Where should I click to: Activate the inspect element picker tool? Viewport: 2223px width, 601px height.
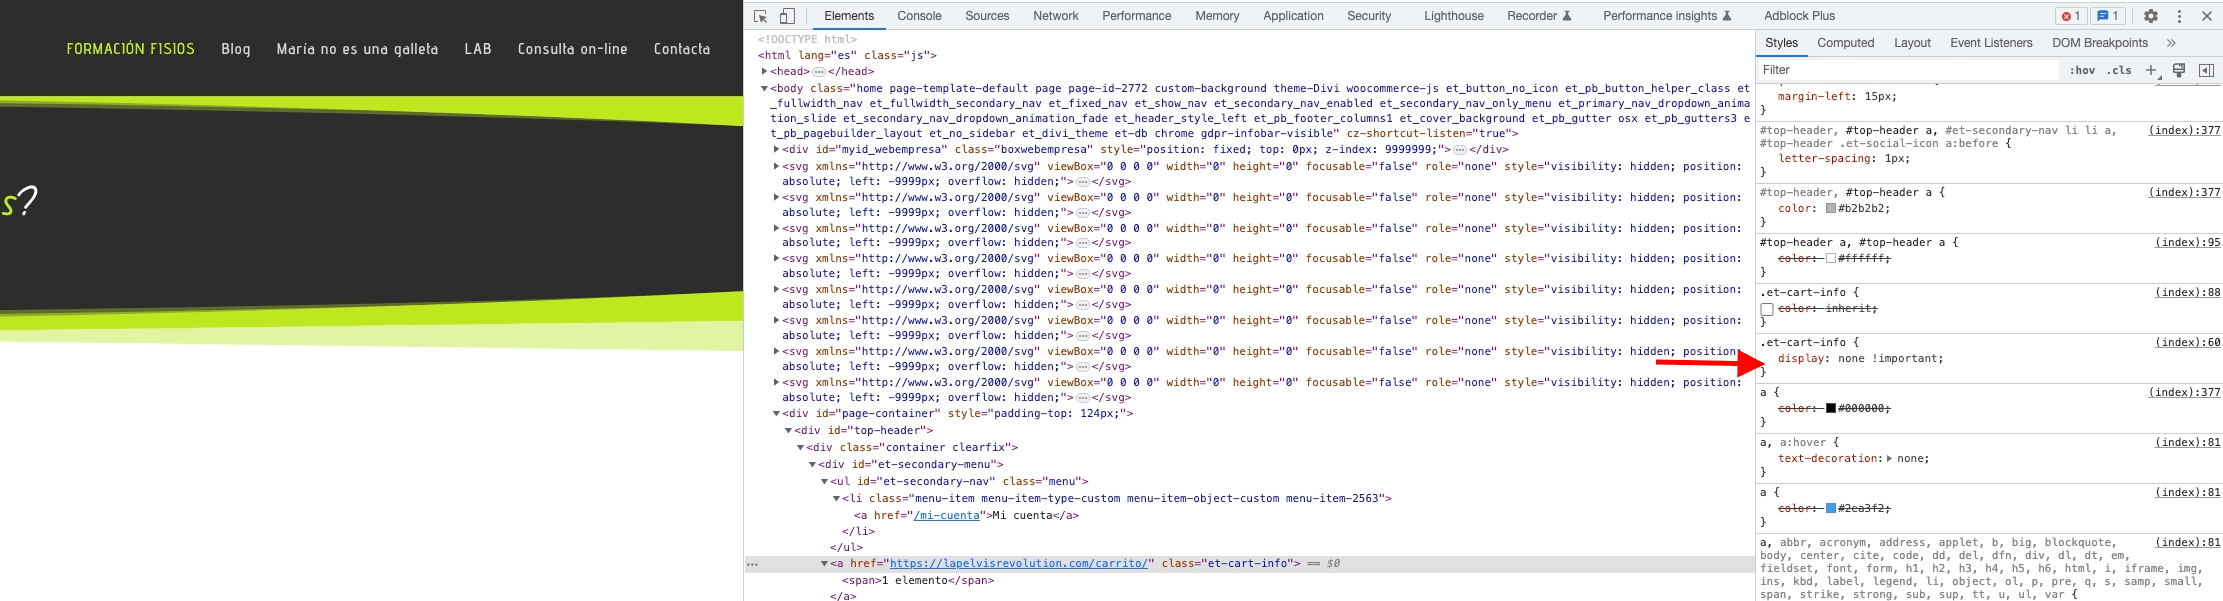pyautogui.click(x=760, y=16)
